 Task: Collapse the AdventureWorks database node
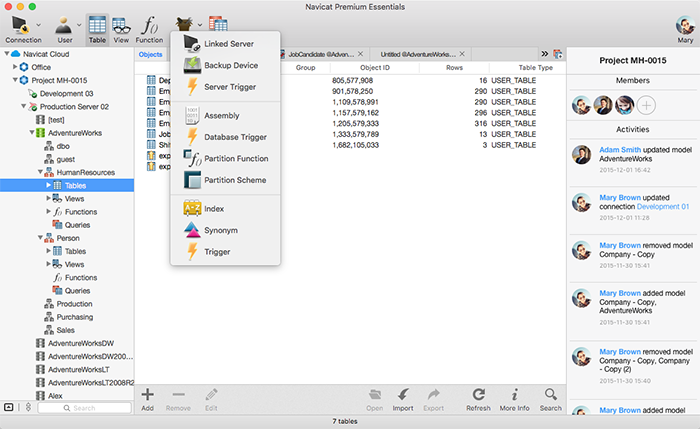click(x=32, y=133)
